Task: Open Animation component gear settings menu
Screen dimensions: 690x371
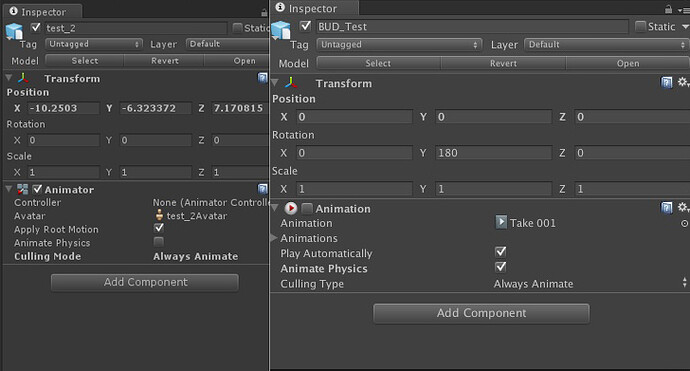Action: point(683,207)
